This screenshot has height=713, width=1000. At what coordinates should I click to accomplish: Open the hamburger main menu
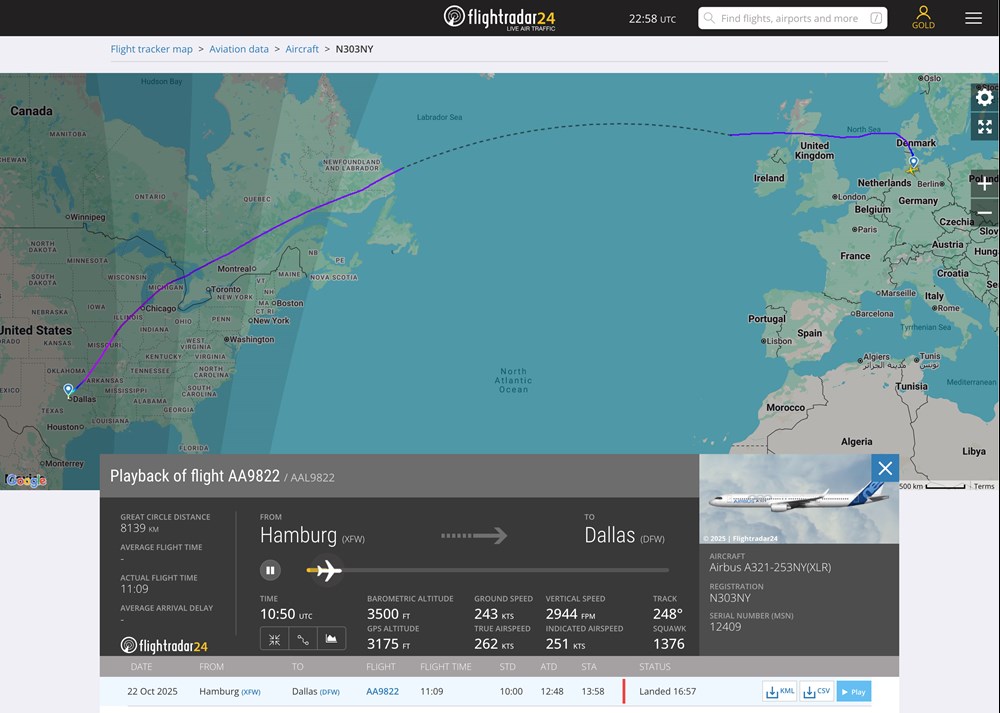point(973,18)
